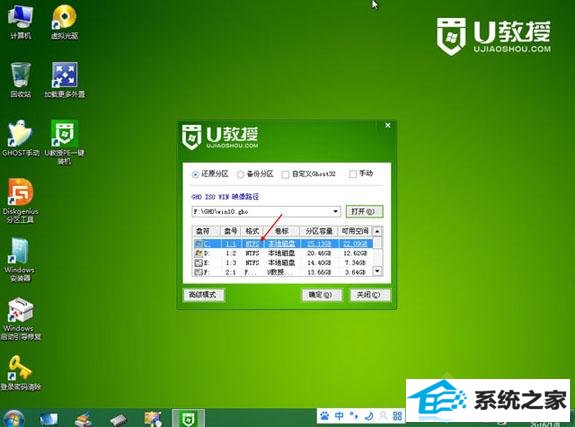
Task: Open the grid toolbox icon in the input bar
Action: pyautogui.click(x=398, y=416)
